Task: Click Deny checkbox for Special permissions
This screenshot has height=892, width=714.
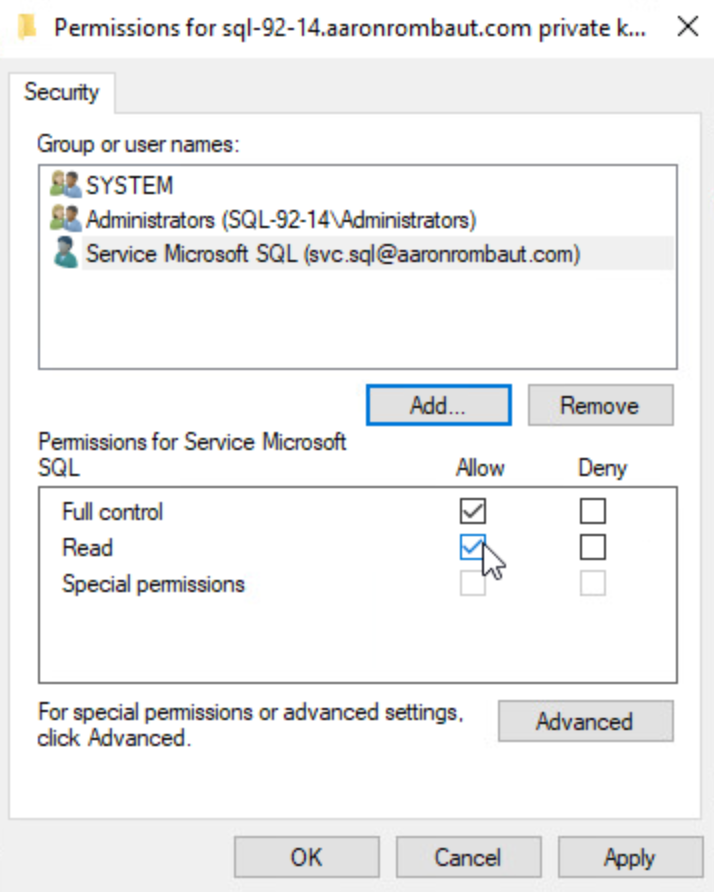Action: [x=593, y=583]
